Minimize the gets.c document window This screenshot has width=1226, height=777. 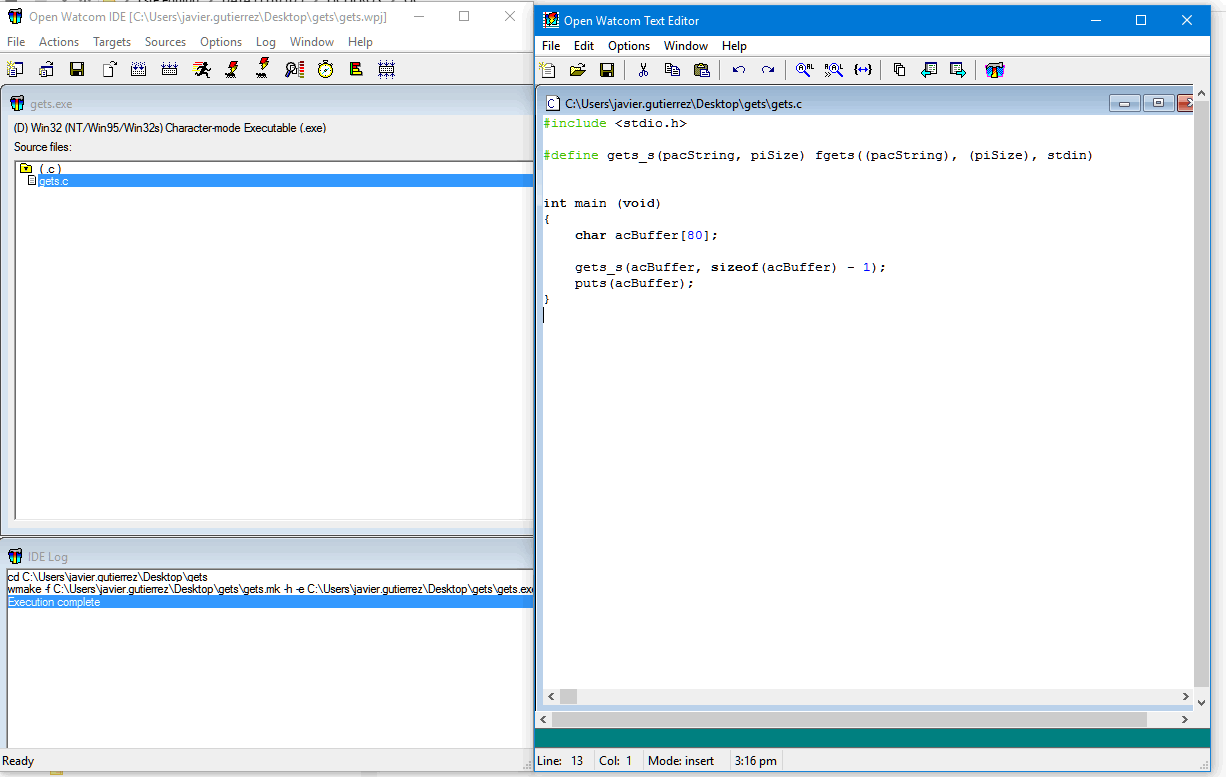coord(1125,103)
